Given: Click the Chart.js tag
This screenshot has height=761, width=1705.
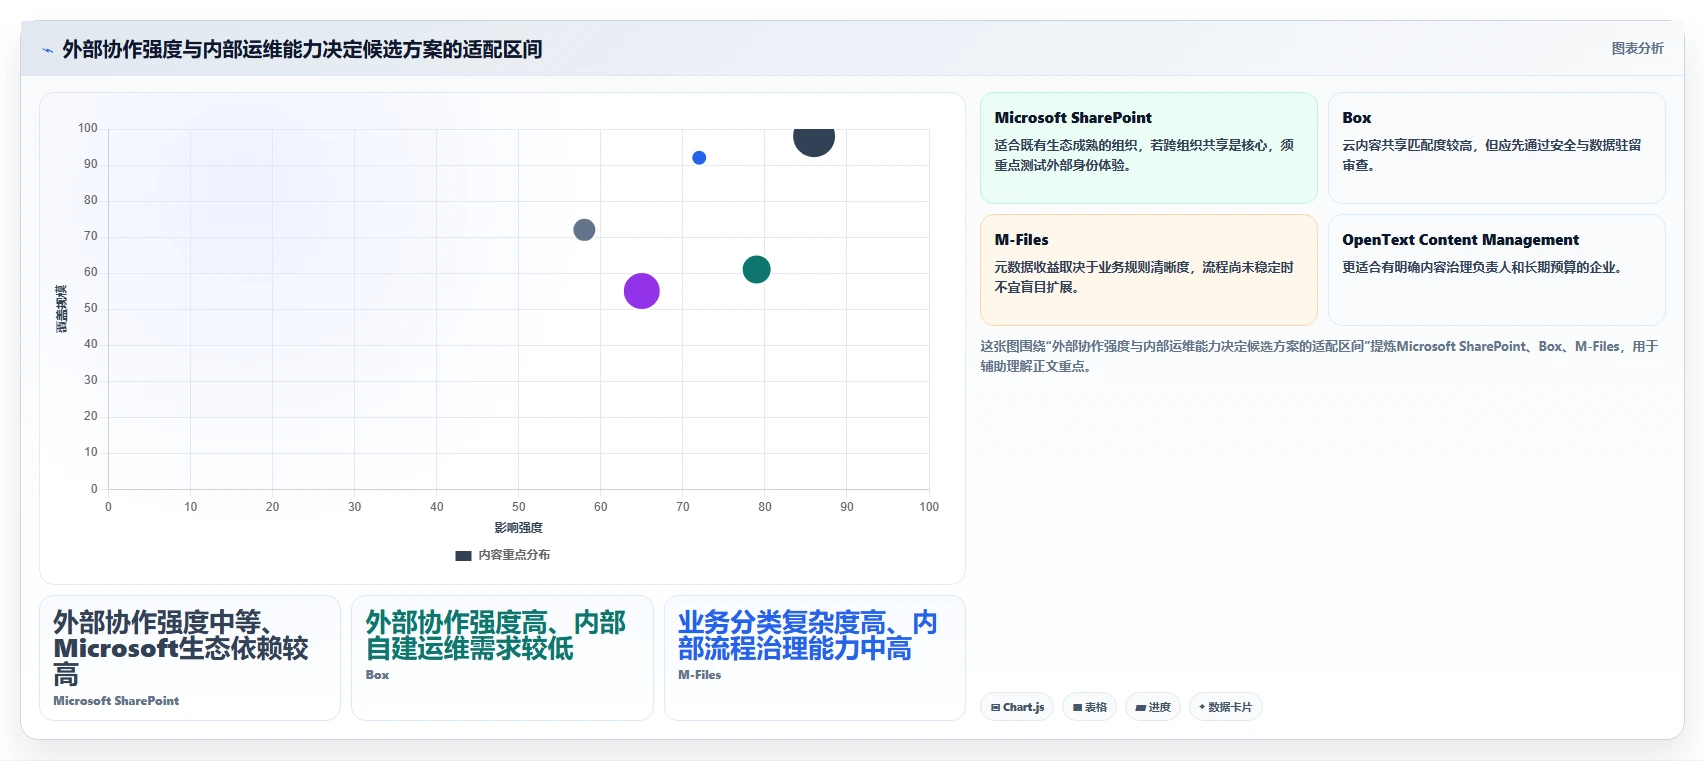Looking at the screenshot, I should [1017, 707].
